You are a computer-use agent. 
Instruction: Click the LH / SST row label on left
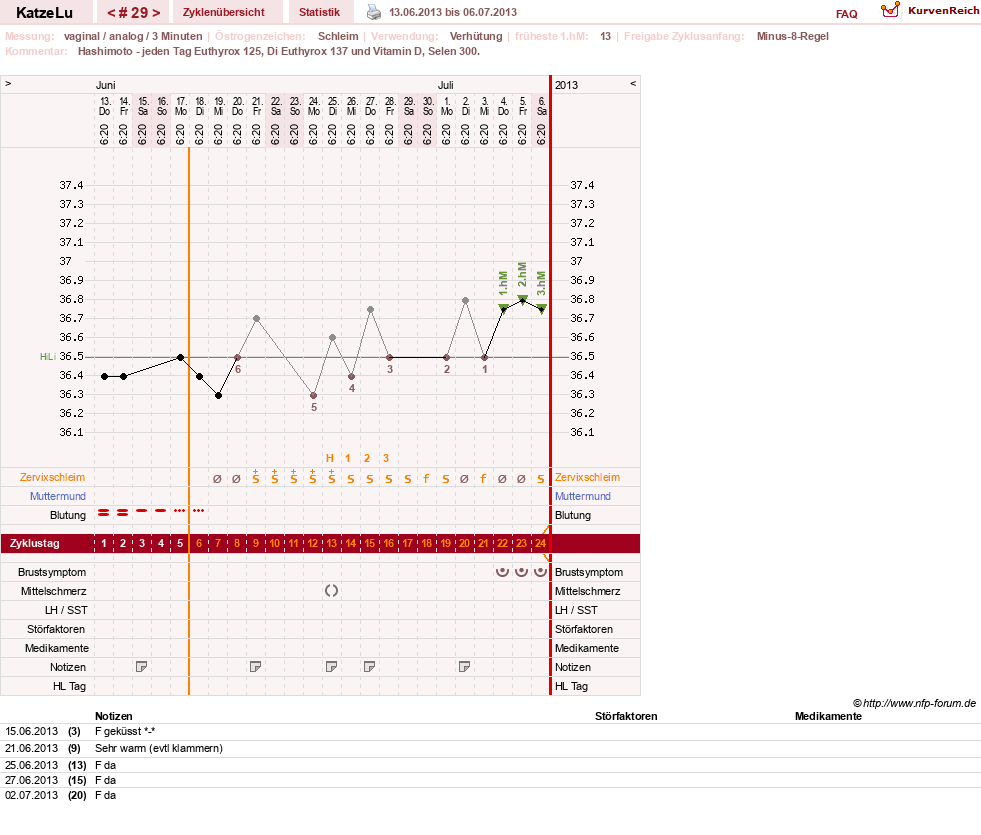coord(66,610)
